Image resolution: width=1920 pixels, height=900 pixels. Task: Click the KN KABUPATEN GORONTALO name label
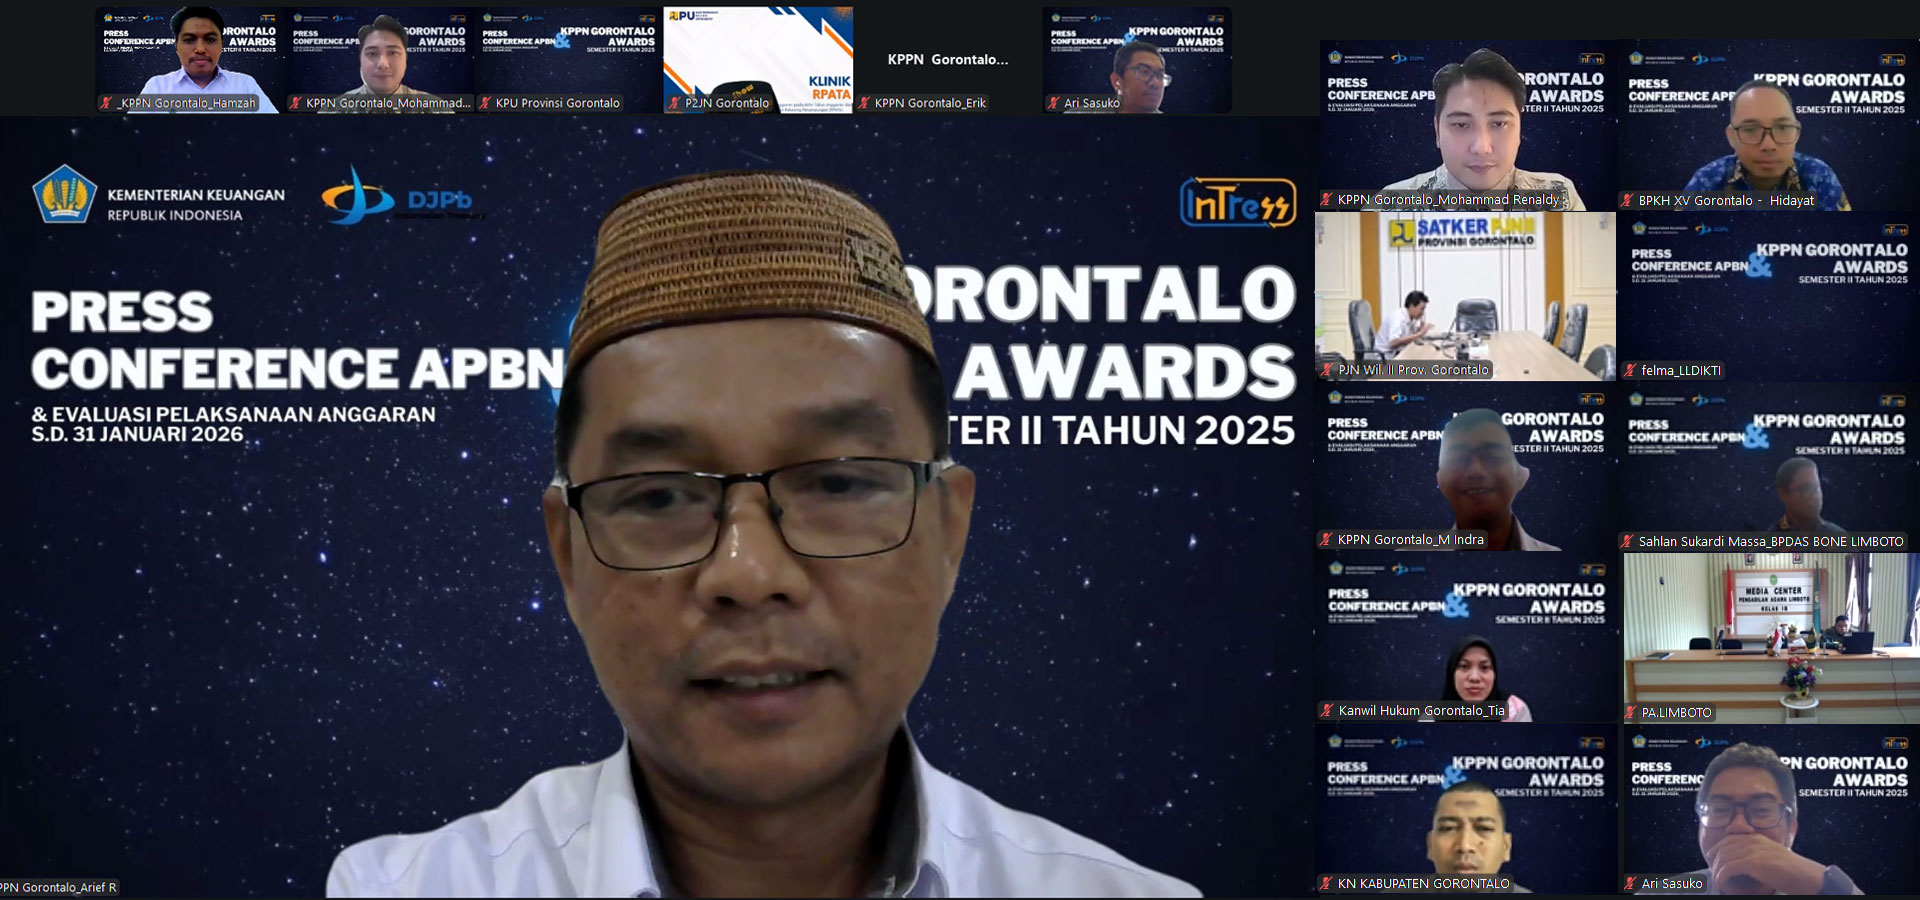(x=1423, y=884)
